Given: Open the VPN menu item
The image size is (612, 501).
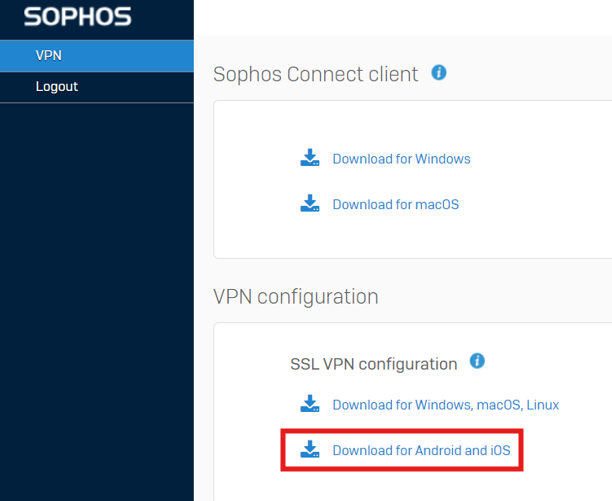Looking at the screenshot, I should pyautogui.click(x=97, y=56).
